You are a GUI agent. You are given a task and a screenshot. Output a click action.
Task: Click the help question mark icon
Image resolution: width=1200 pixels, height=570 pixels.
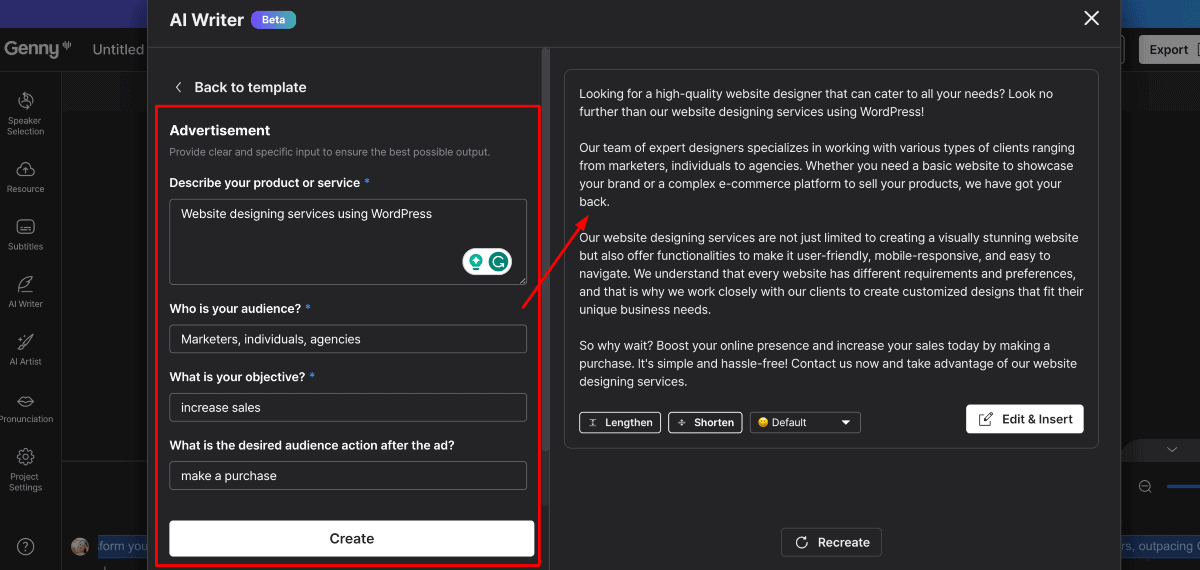[x=26, y=546]
